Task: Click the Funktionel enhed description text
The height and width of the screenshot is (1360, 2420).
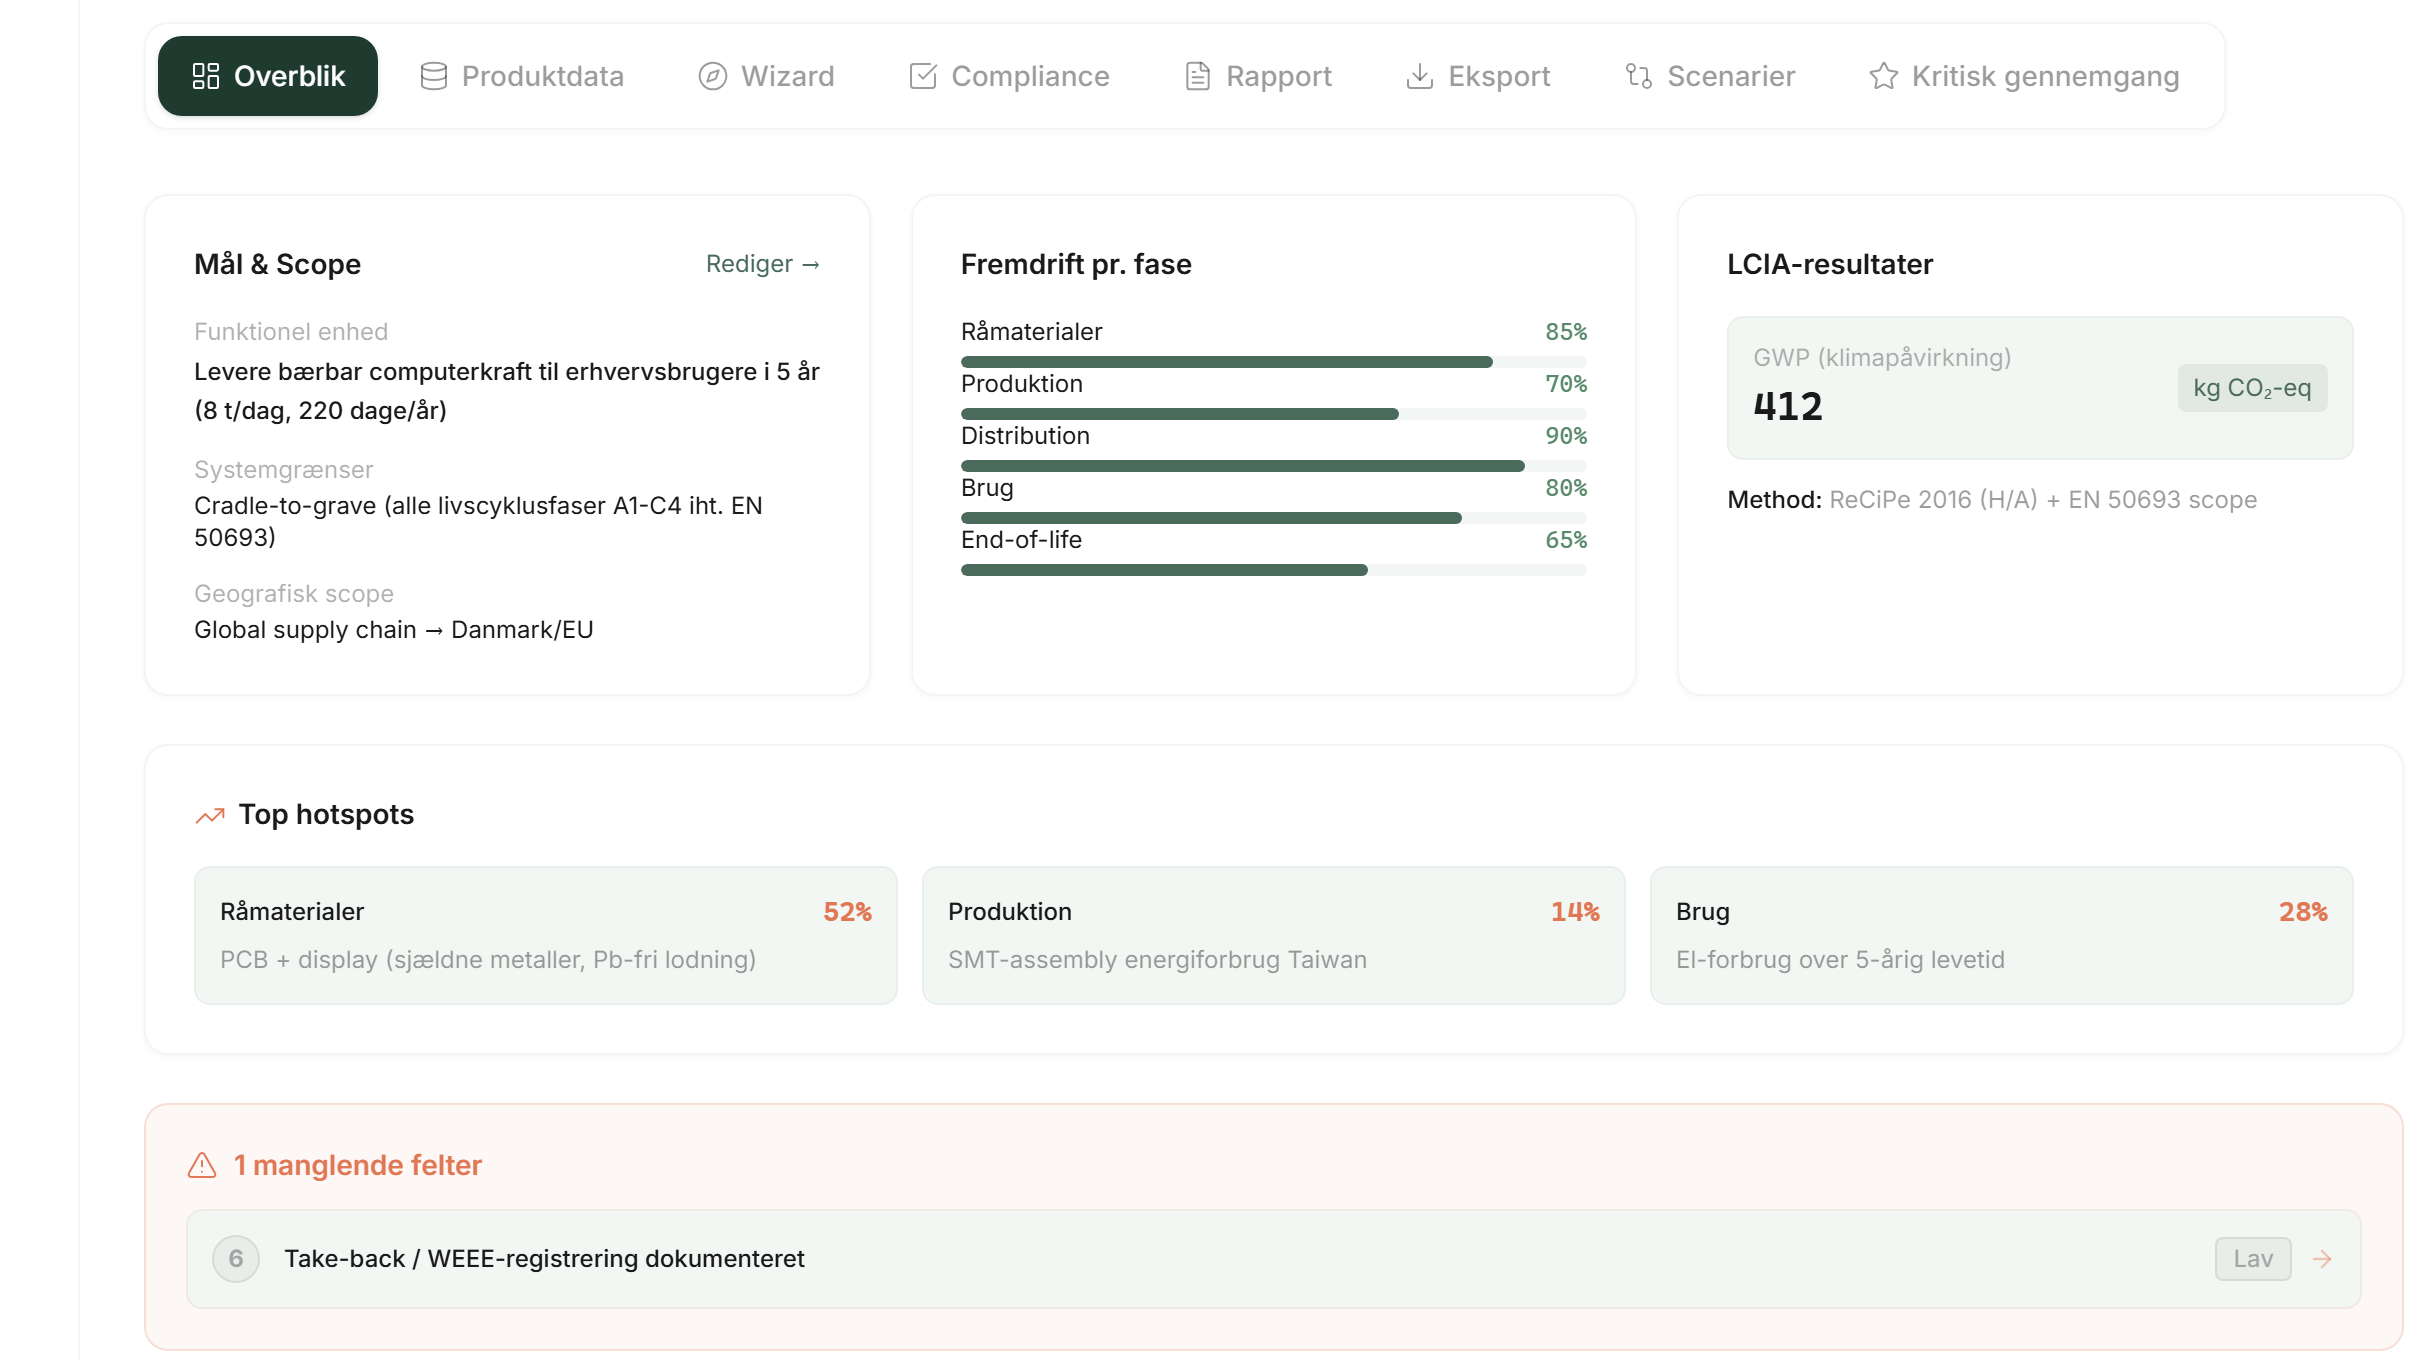Action: pos(507,391)
